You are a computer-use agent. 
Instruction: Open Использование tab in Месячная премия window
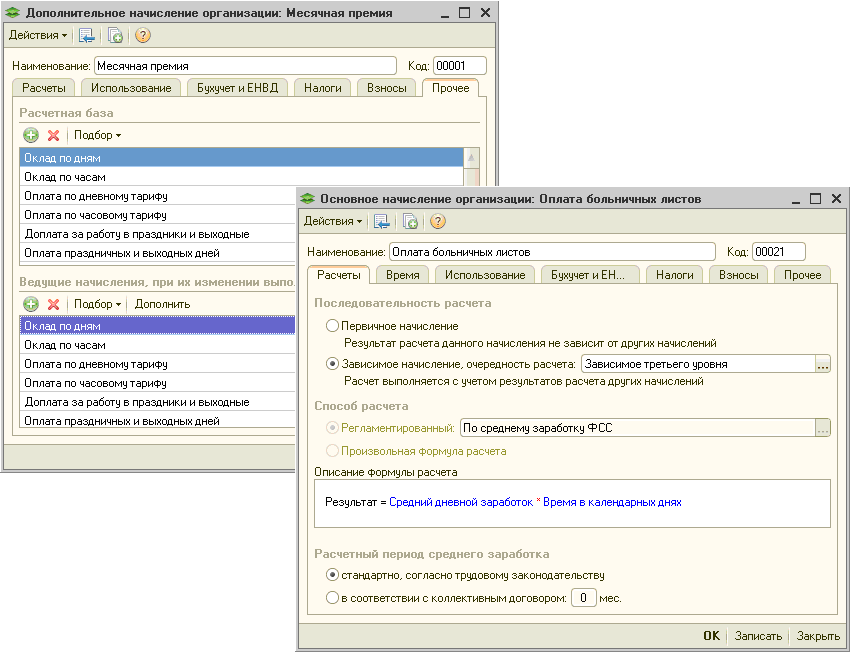tap(131, 88)
